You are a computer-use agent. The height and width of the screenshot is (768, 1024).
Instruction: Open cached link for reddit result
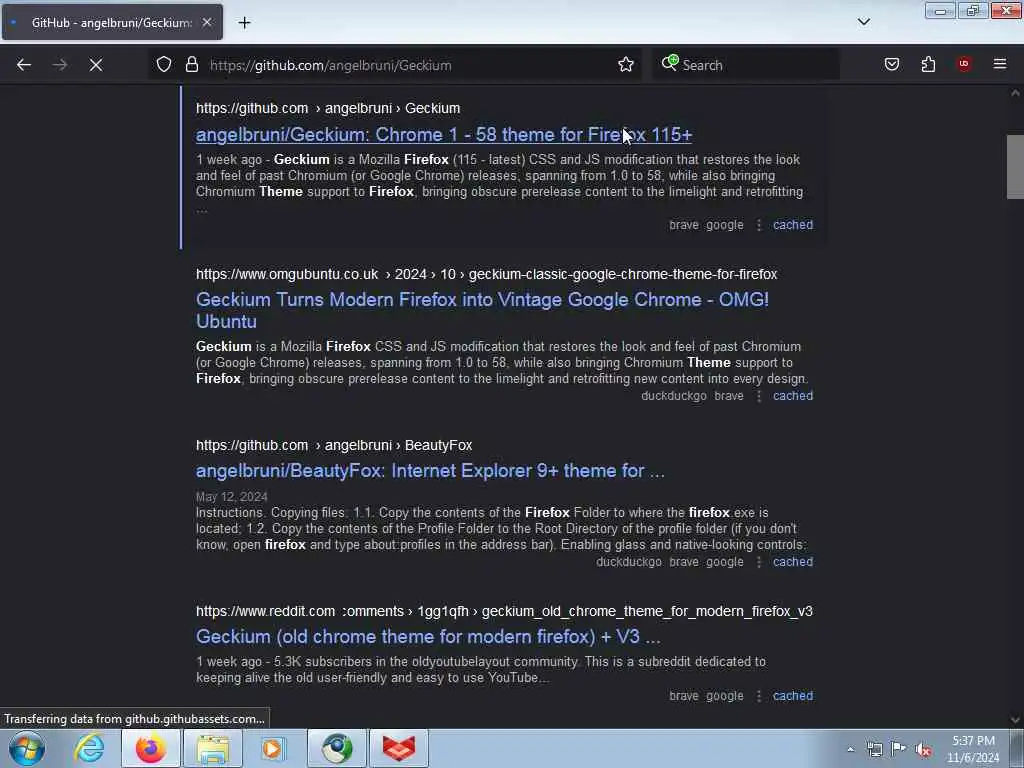click(x=793, y=696)
